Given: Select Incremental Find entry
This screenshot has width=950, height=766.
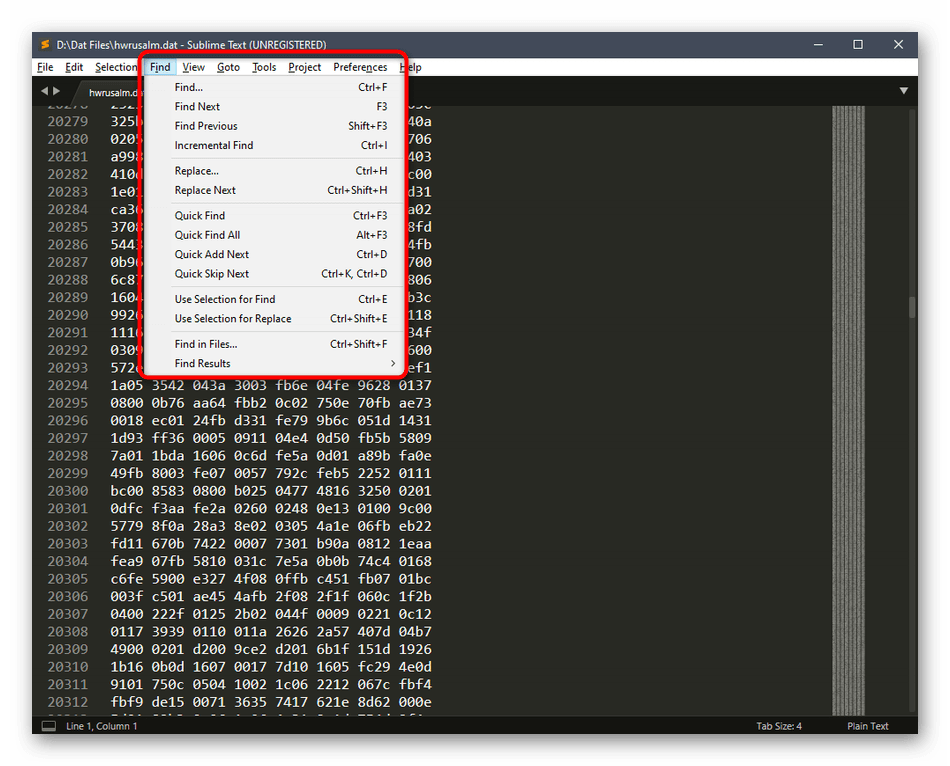Looking at the screenshot, I should pyautogui.click(x=214, y=146).
